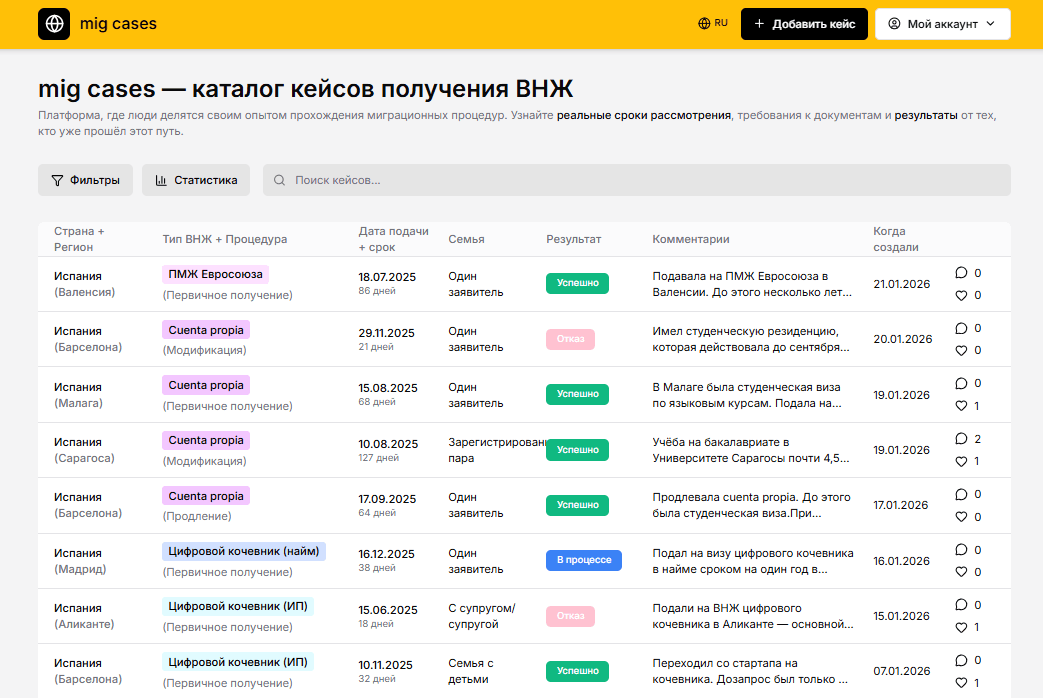Screen dimensions: 1043x698
Task: Toggle the heart on the Аликанте case
Action: [x=961, y=627]
